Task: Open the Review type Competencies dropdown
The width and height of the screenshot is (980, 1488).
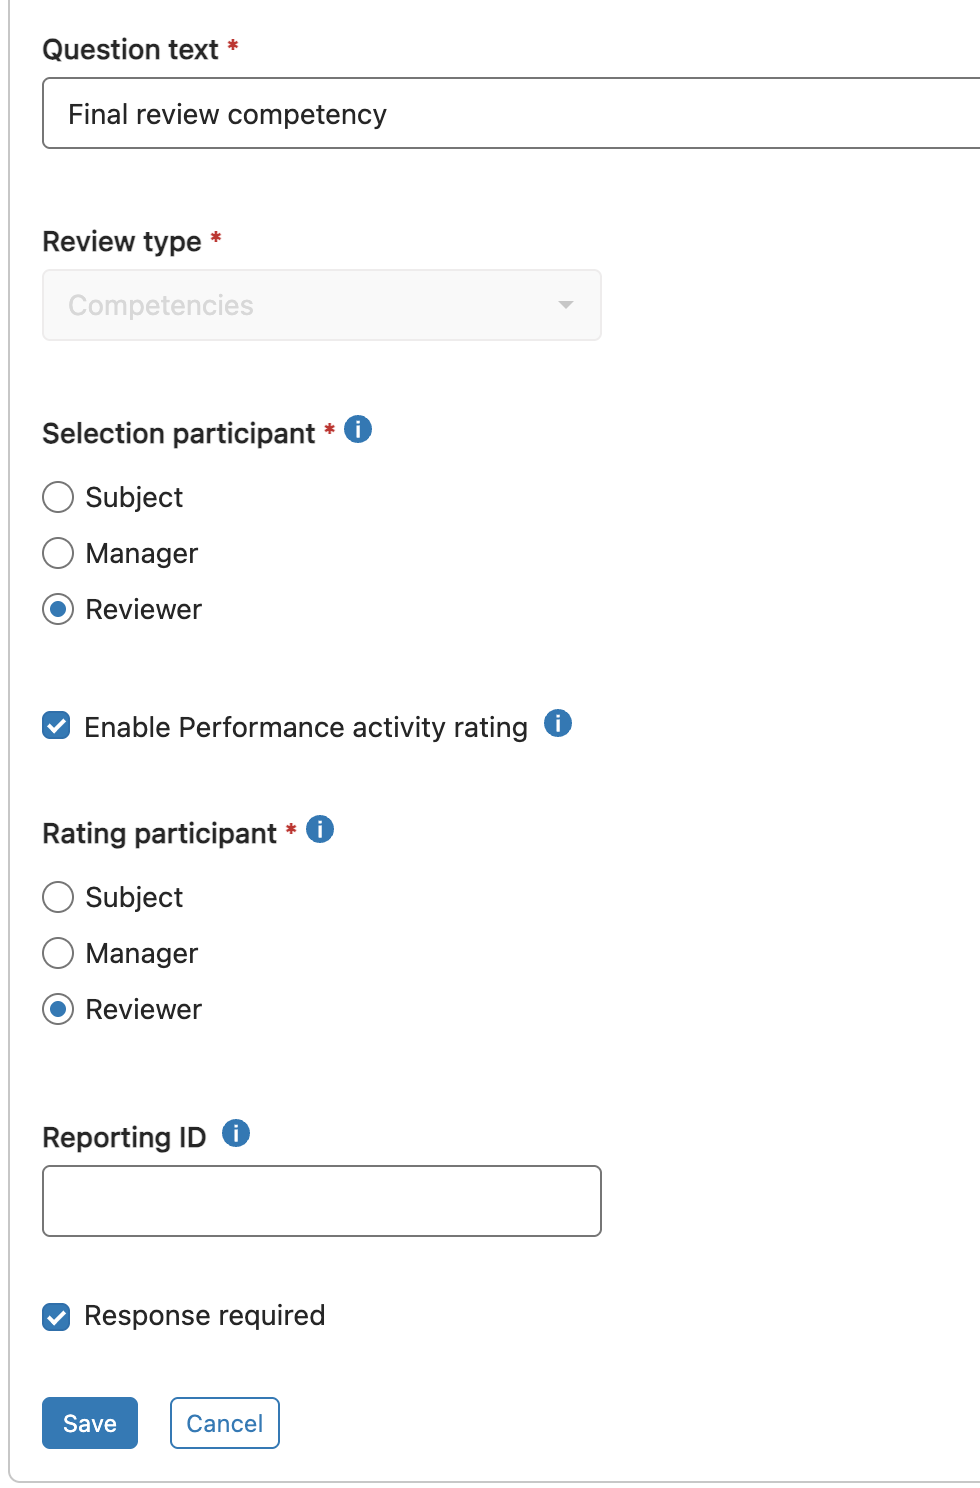Action: coord(322,305)
